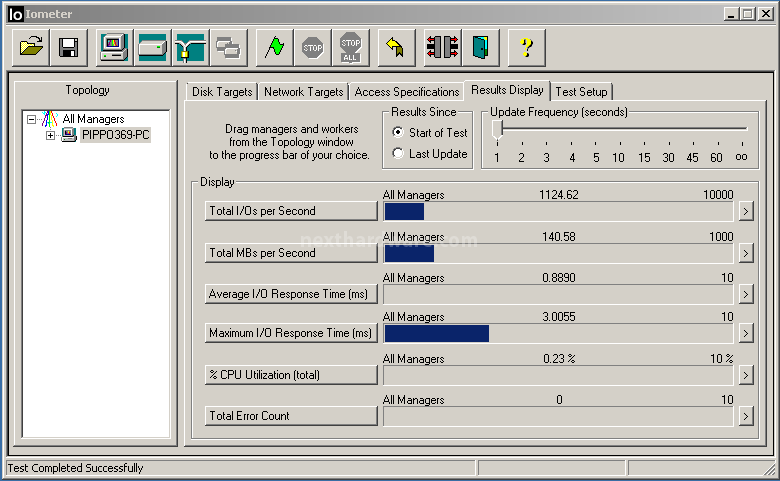Exit Iometer via the door icon
The width and height of the screenshot is (780, 481).
click(480, 48)
